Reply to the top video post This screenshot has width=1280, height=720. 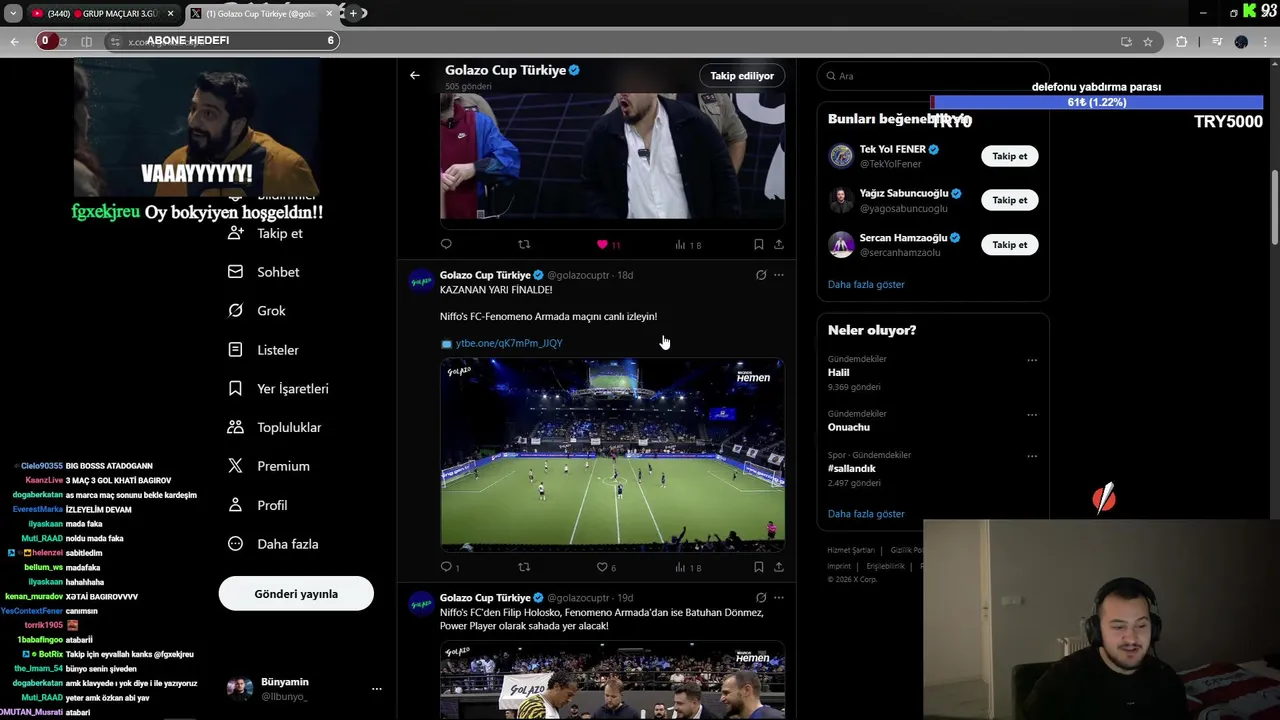click(x=446, y=244)
